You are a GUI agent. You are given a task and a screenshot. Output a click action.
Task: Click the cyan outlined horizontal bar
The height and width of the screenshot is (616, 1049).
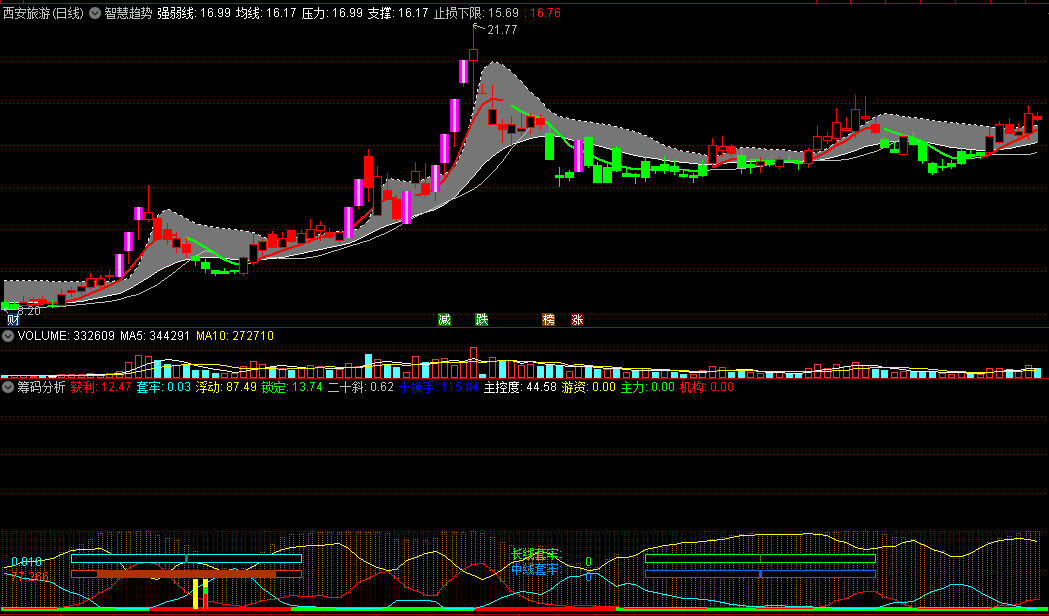[187, 558]
